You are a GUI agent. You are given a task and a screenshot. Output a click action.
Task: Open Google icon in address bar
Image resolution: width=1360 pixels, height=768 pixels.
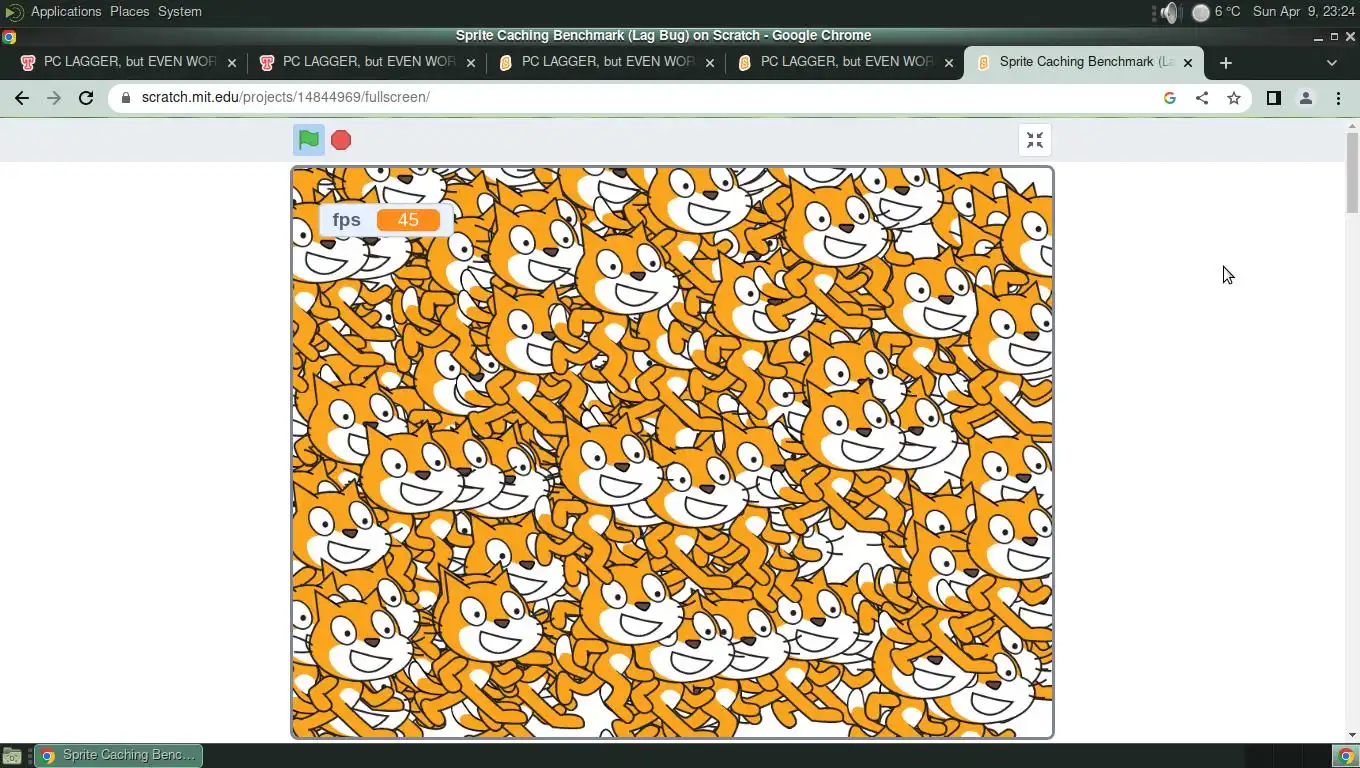(1170, 98)
